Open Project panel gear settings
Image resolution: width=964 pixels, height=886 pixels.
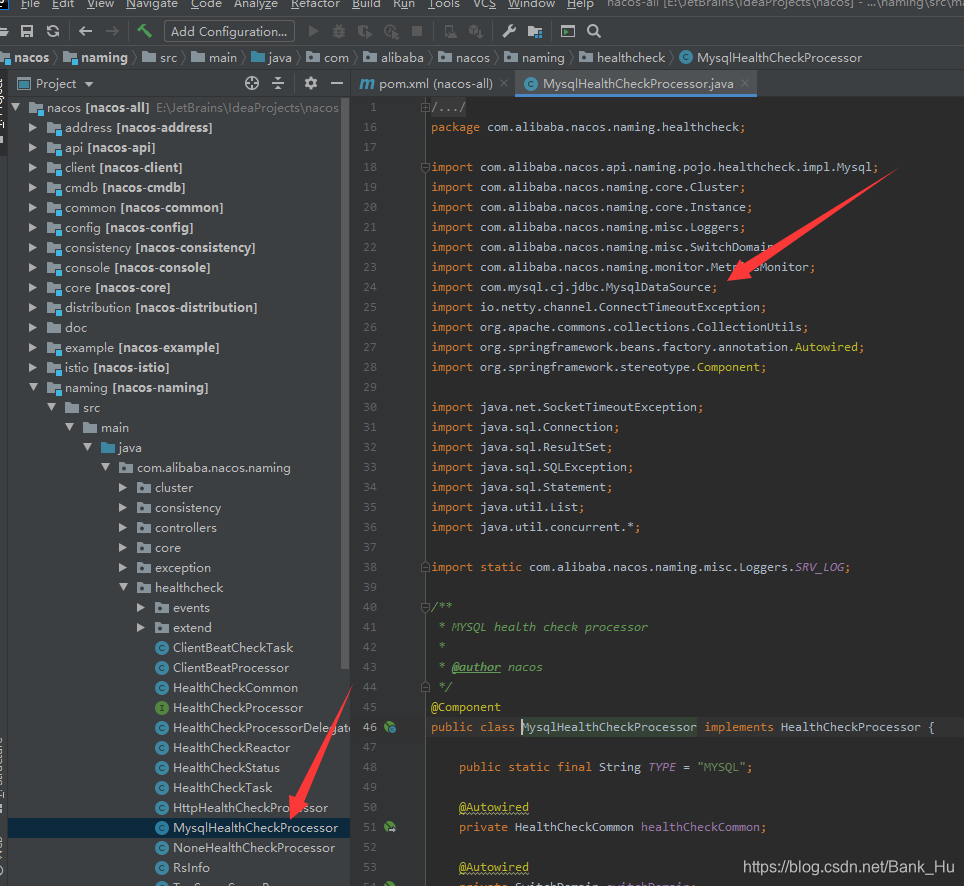click(311, 84)
